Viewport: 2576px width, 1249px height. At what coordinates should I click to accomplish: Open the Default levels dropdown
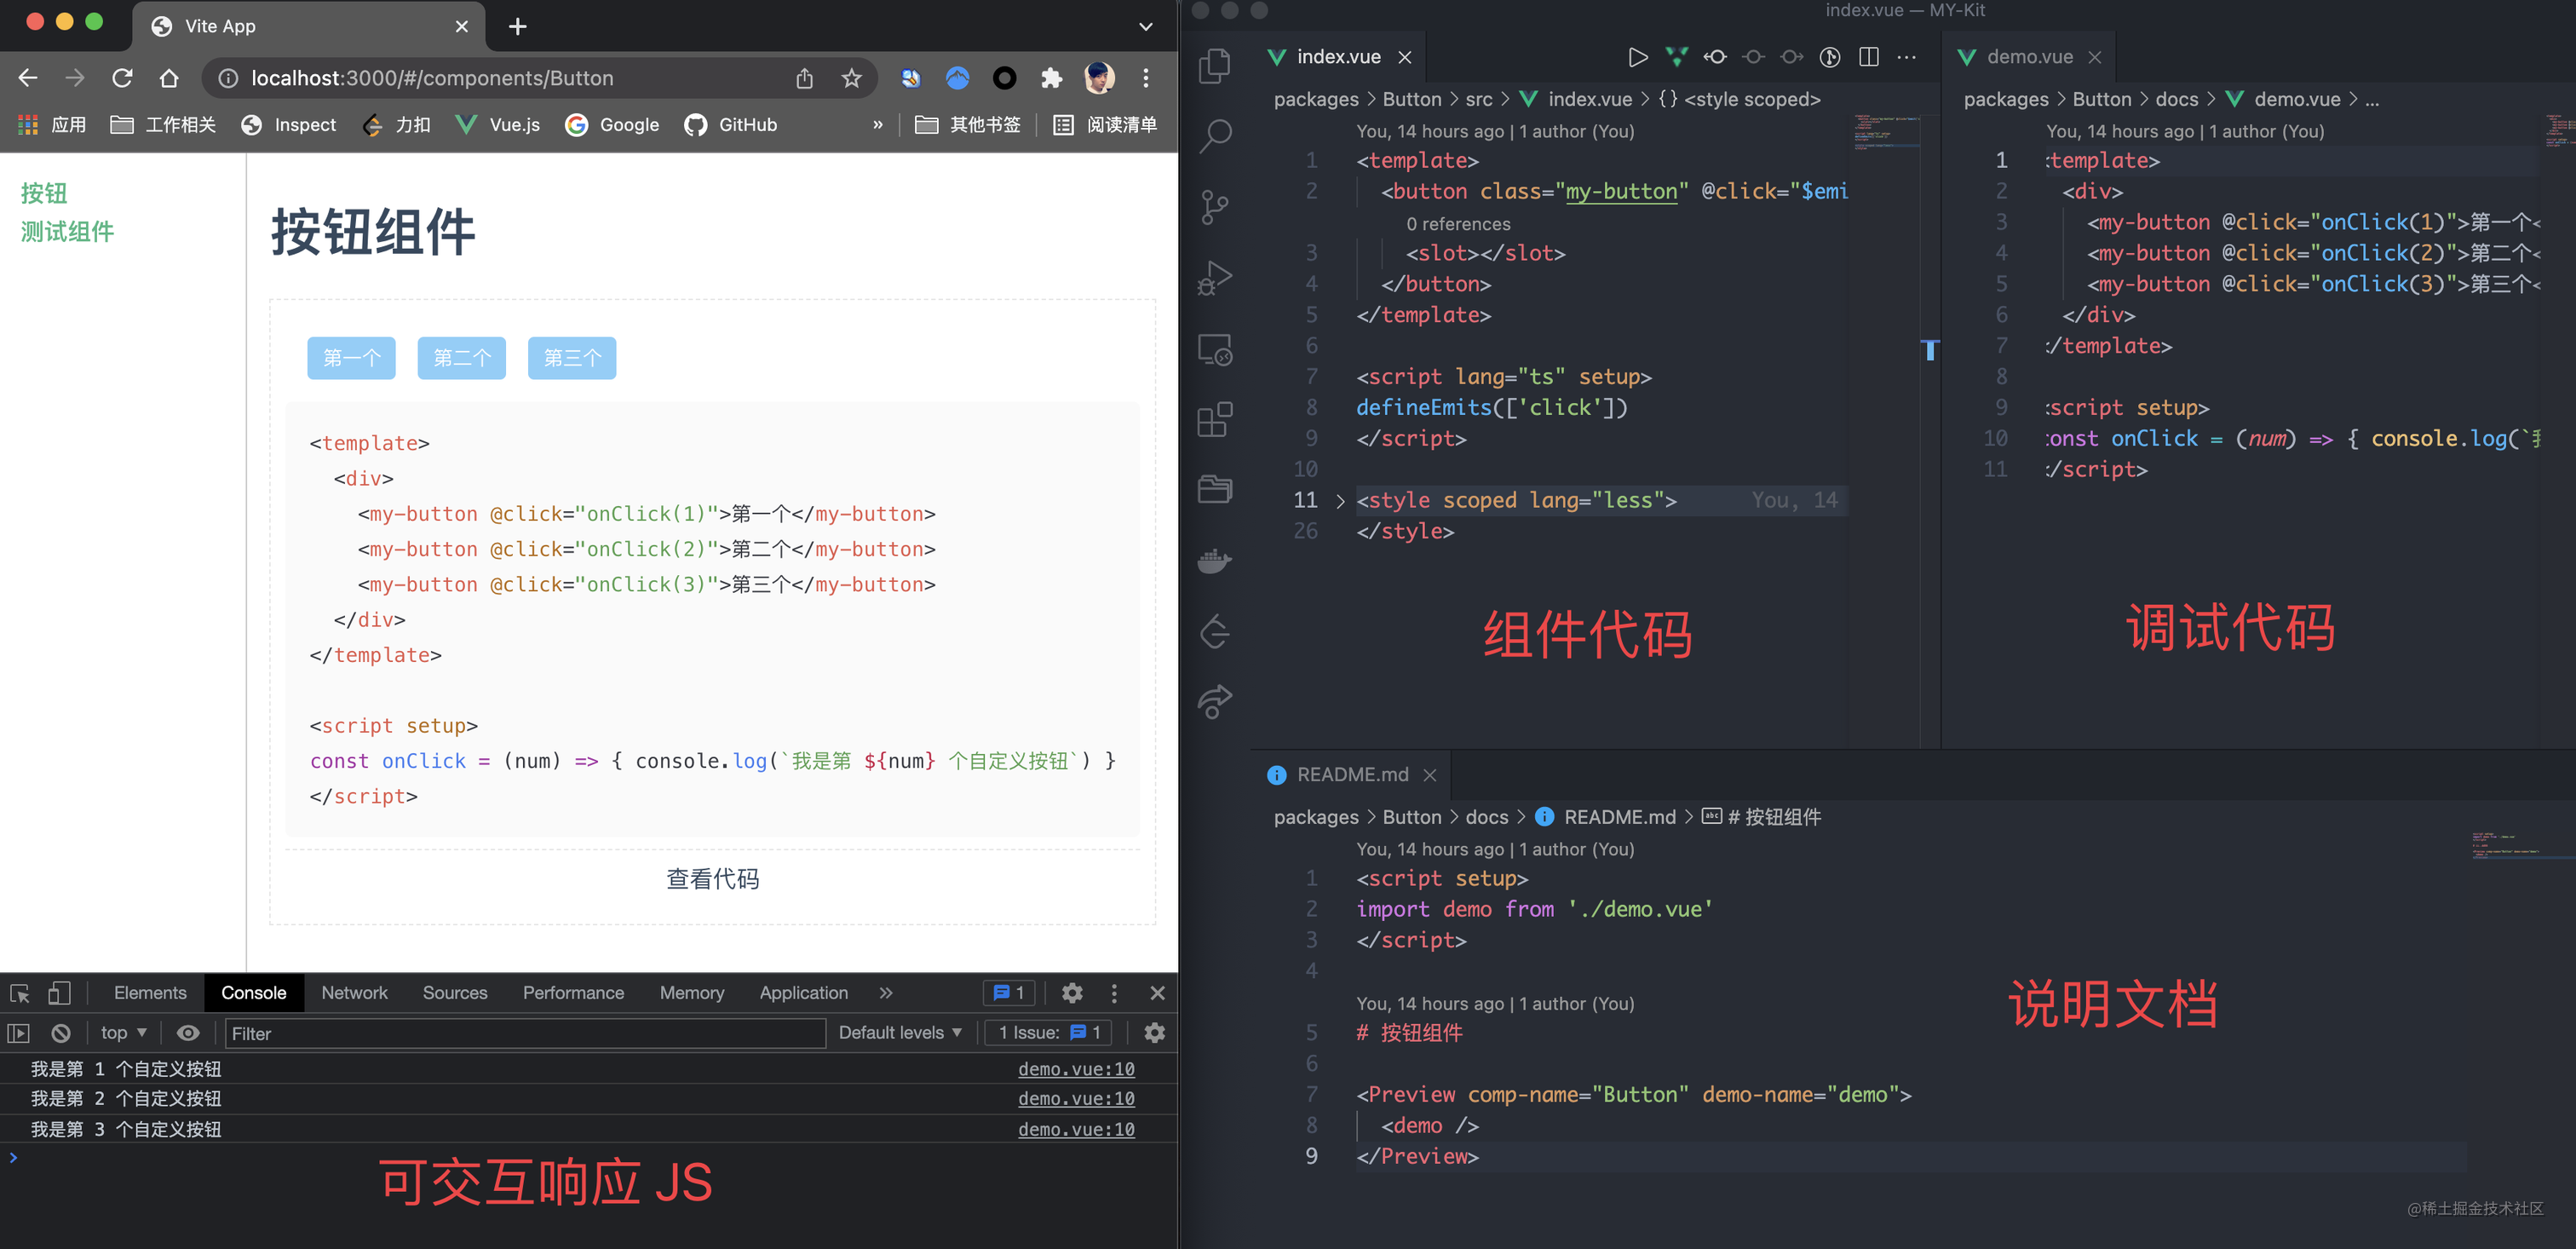pos(900,1033)
